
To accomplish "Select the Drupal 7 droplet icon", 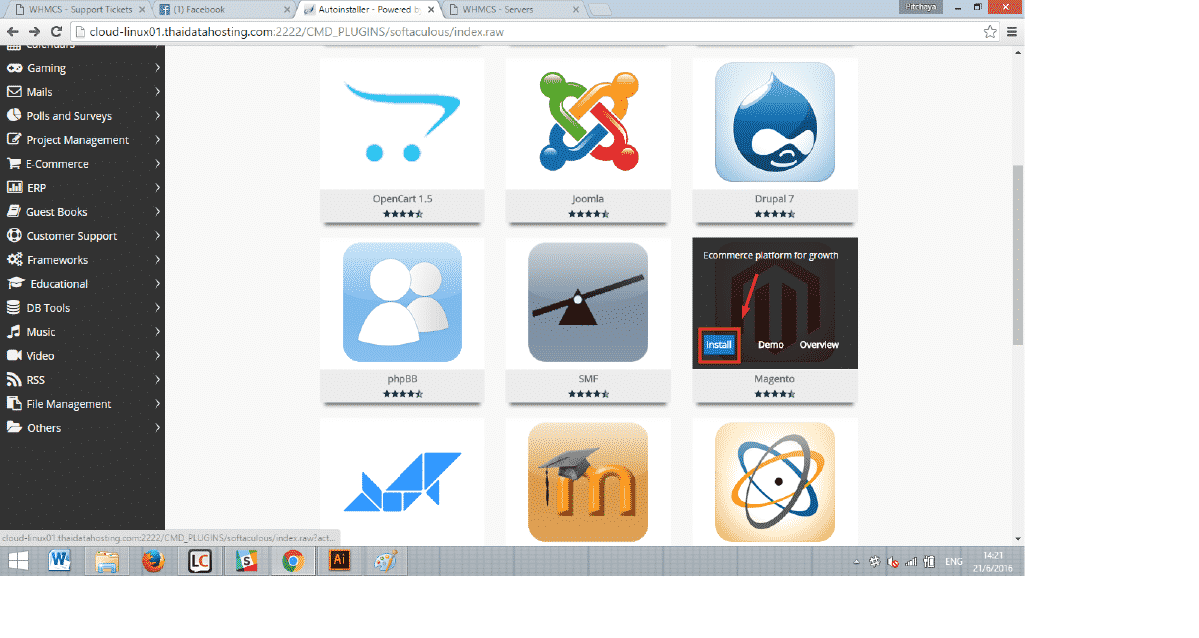I will tap(774, 122).
